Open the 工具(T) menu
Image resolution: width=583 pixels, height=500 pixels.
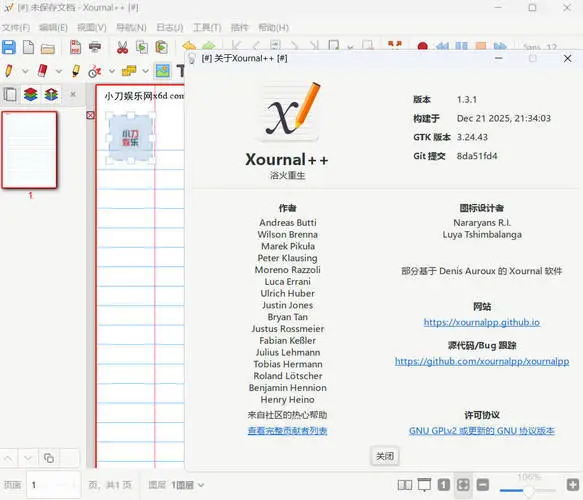[207, 28]
